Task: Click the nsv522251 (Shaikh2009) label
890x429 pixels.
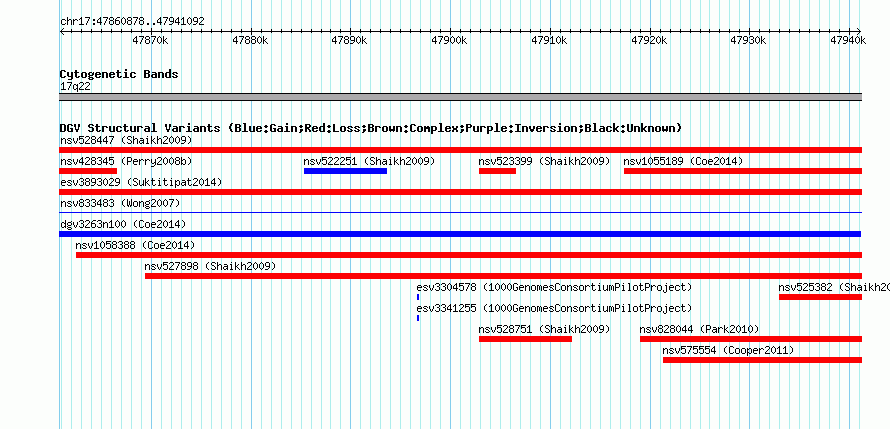Action: click(x=369, y=161)
